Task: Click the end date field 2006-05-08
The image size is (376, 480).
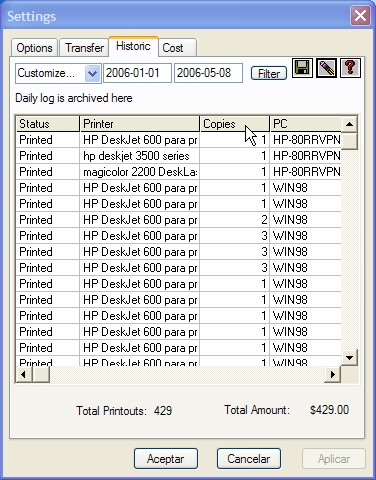Action: pyautogui.click(x=208, y=73)
